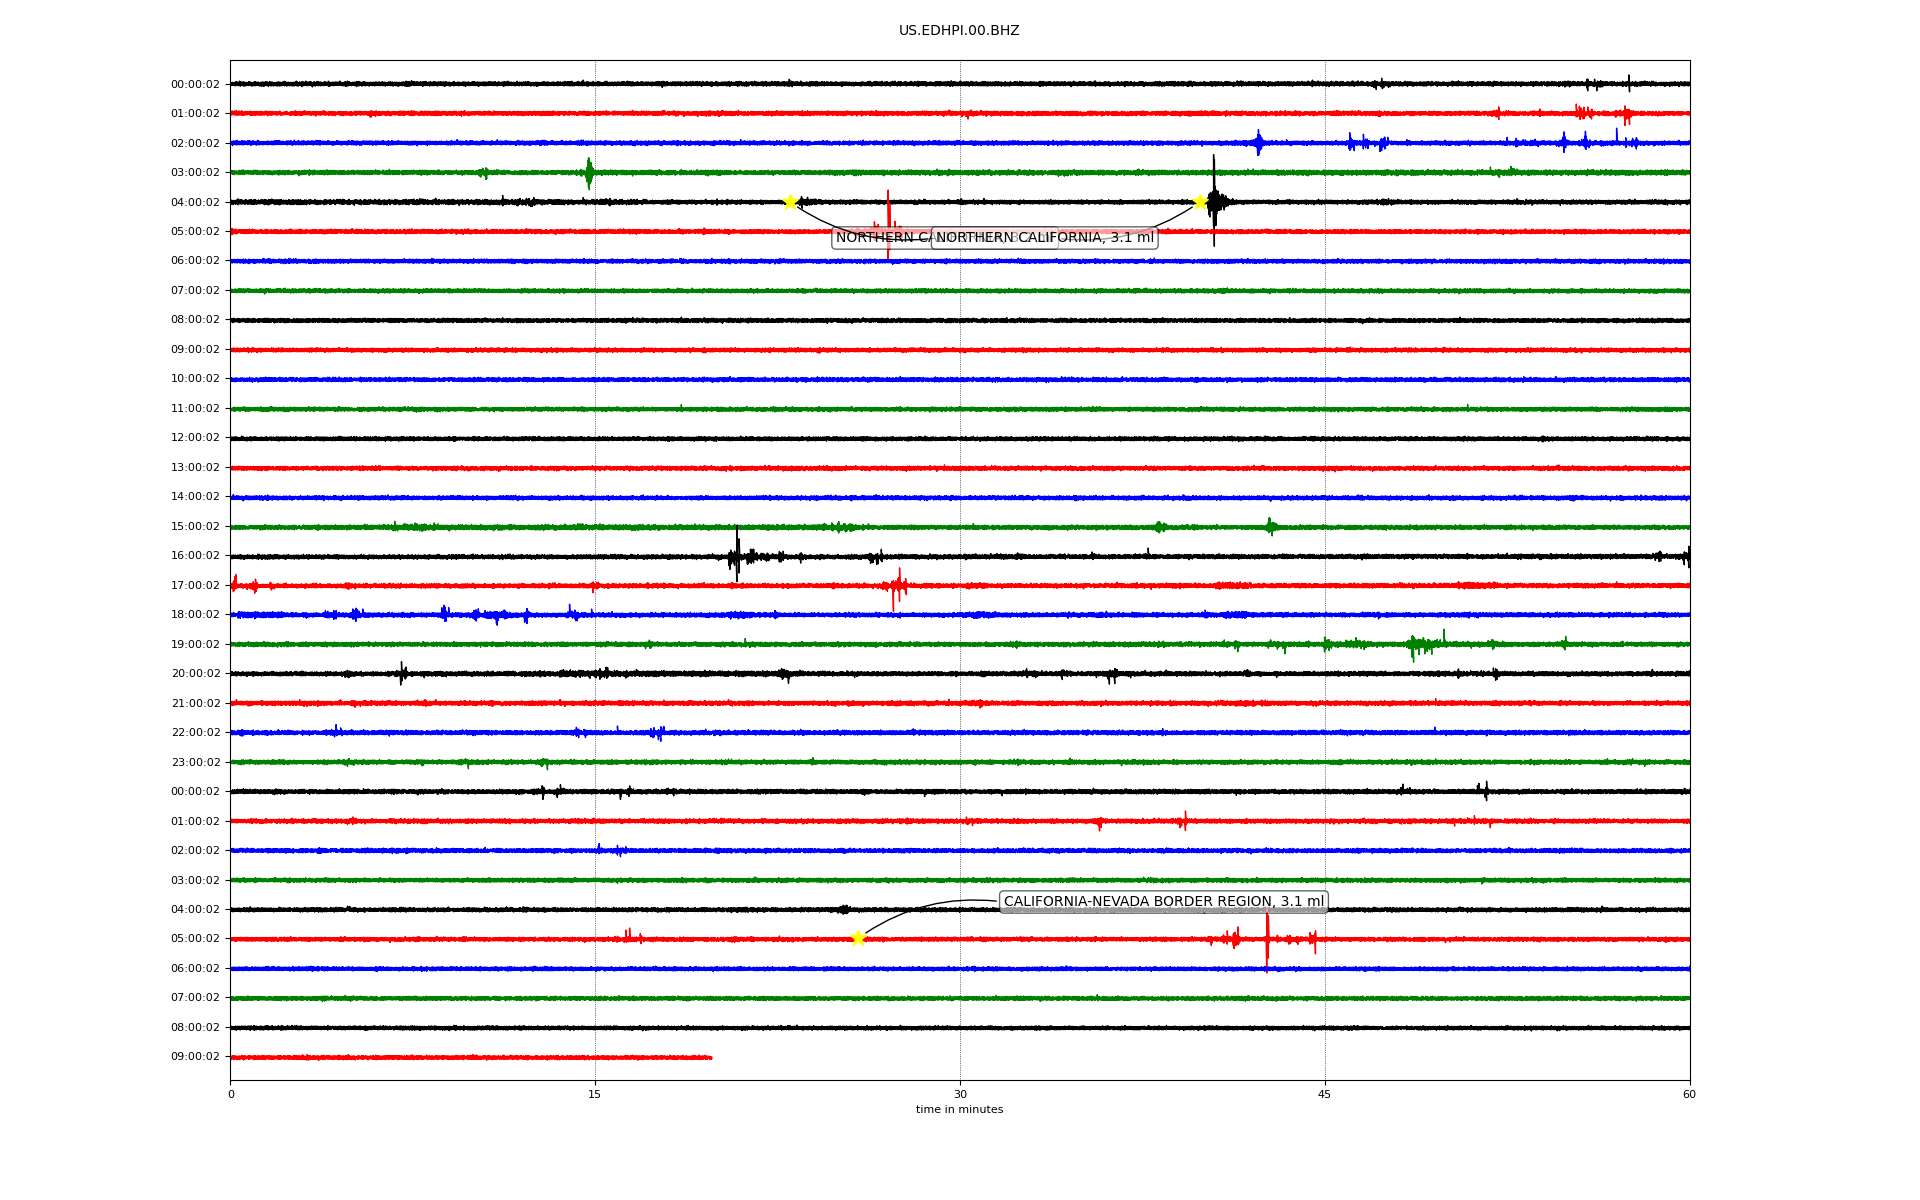Click the 45 tick on the x-axis
Viewport: 1920px width, 1200px height.
1325,1094
